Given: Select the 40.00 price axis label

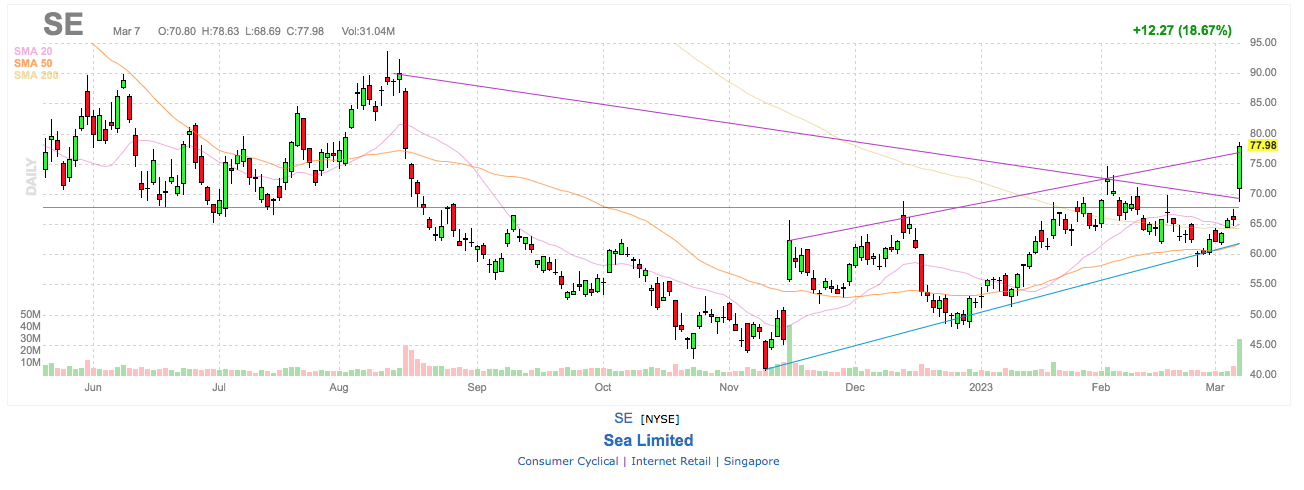Looking at the screenshot, I should coord(1265,375).
